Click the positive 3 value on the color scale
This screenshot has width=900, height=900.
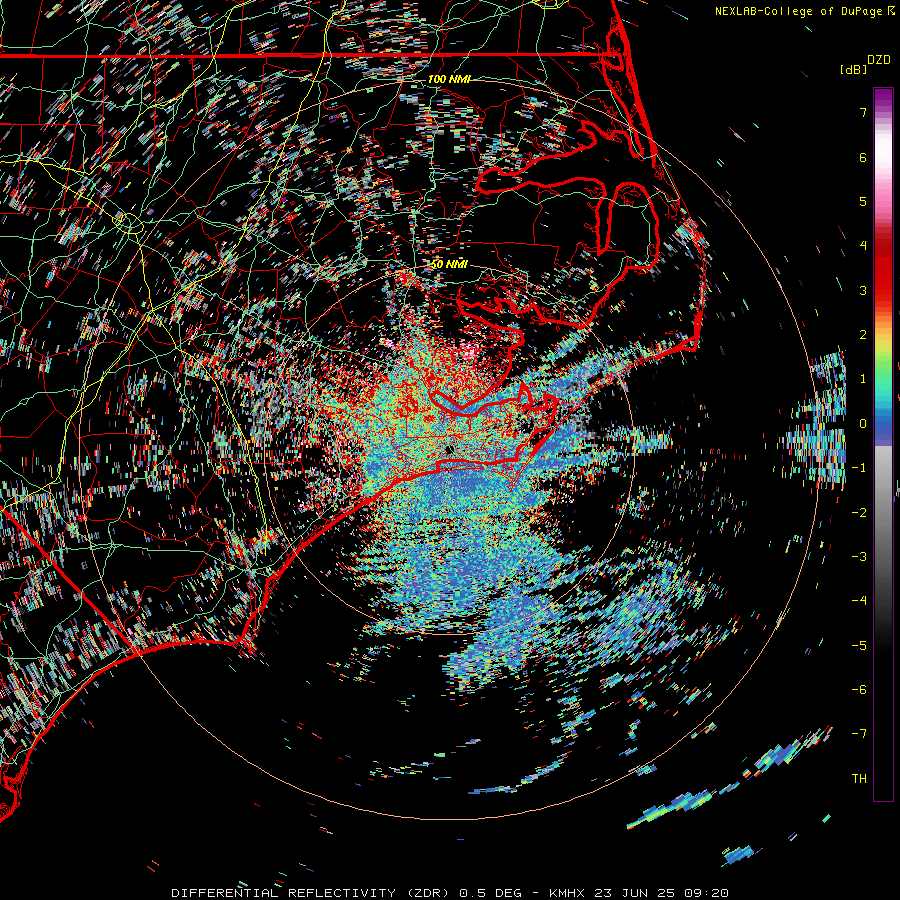point(863,290)
